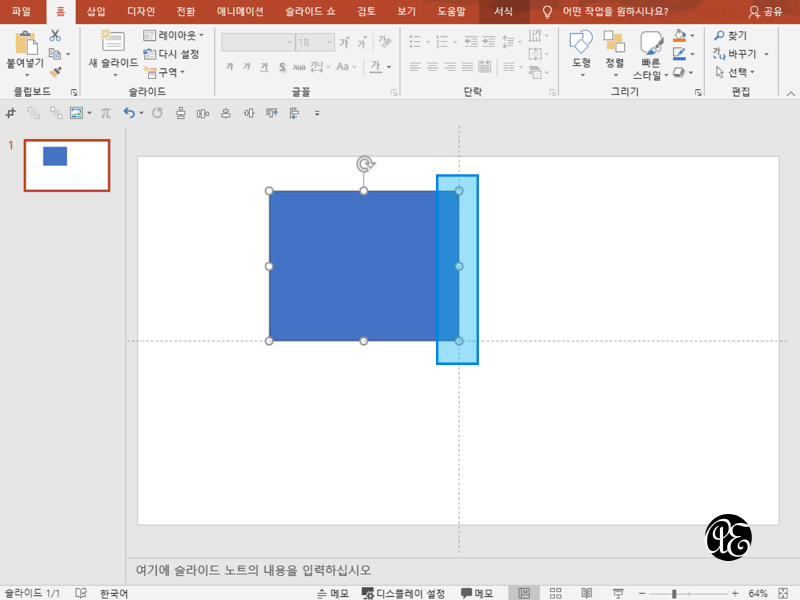Collapse the ribbon with the chevron

point(790,93)
